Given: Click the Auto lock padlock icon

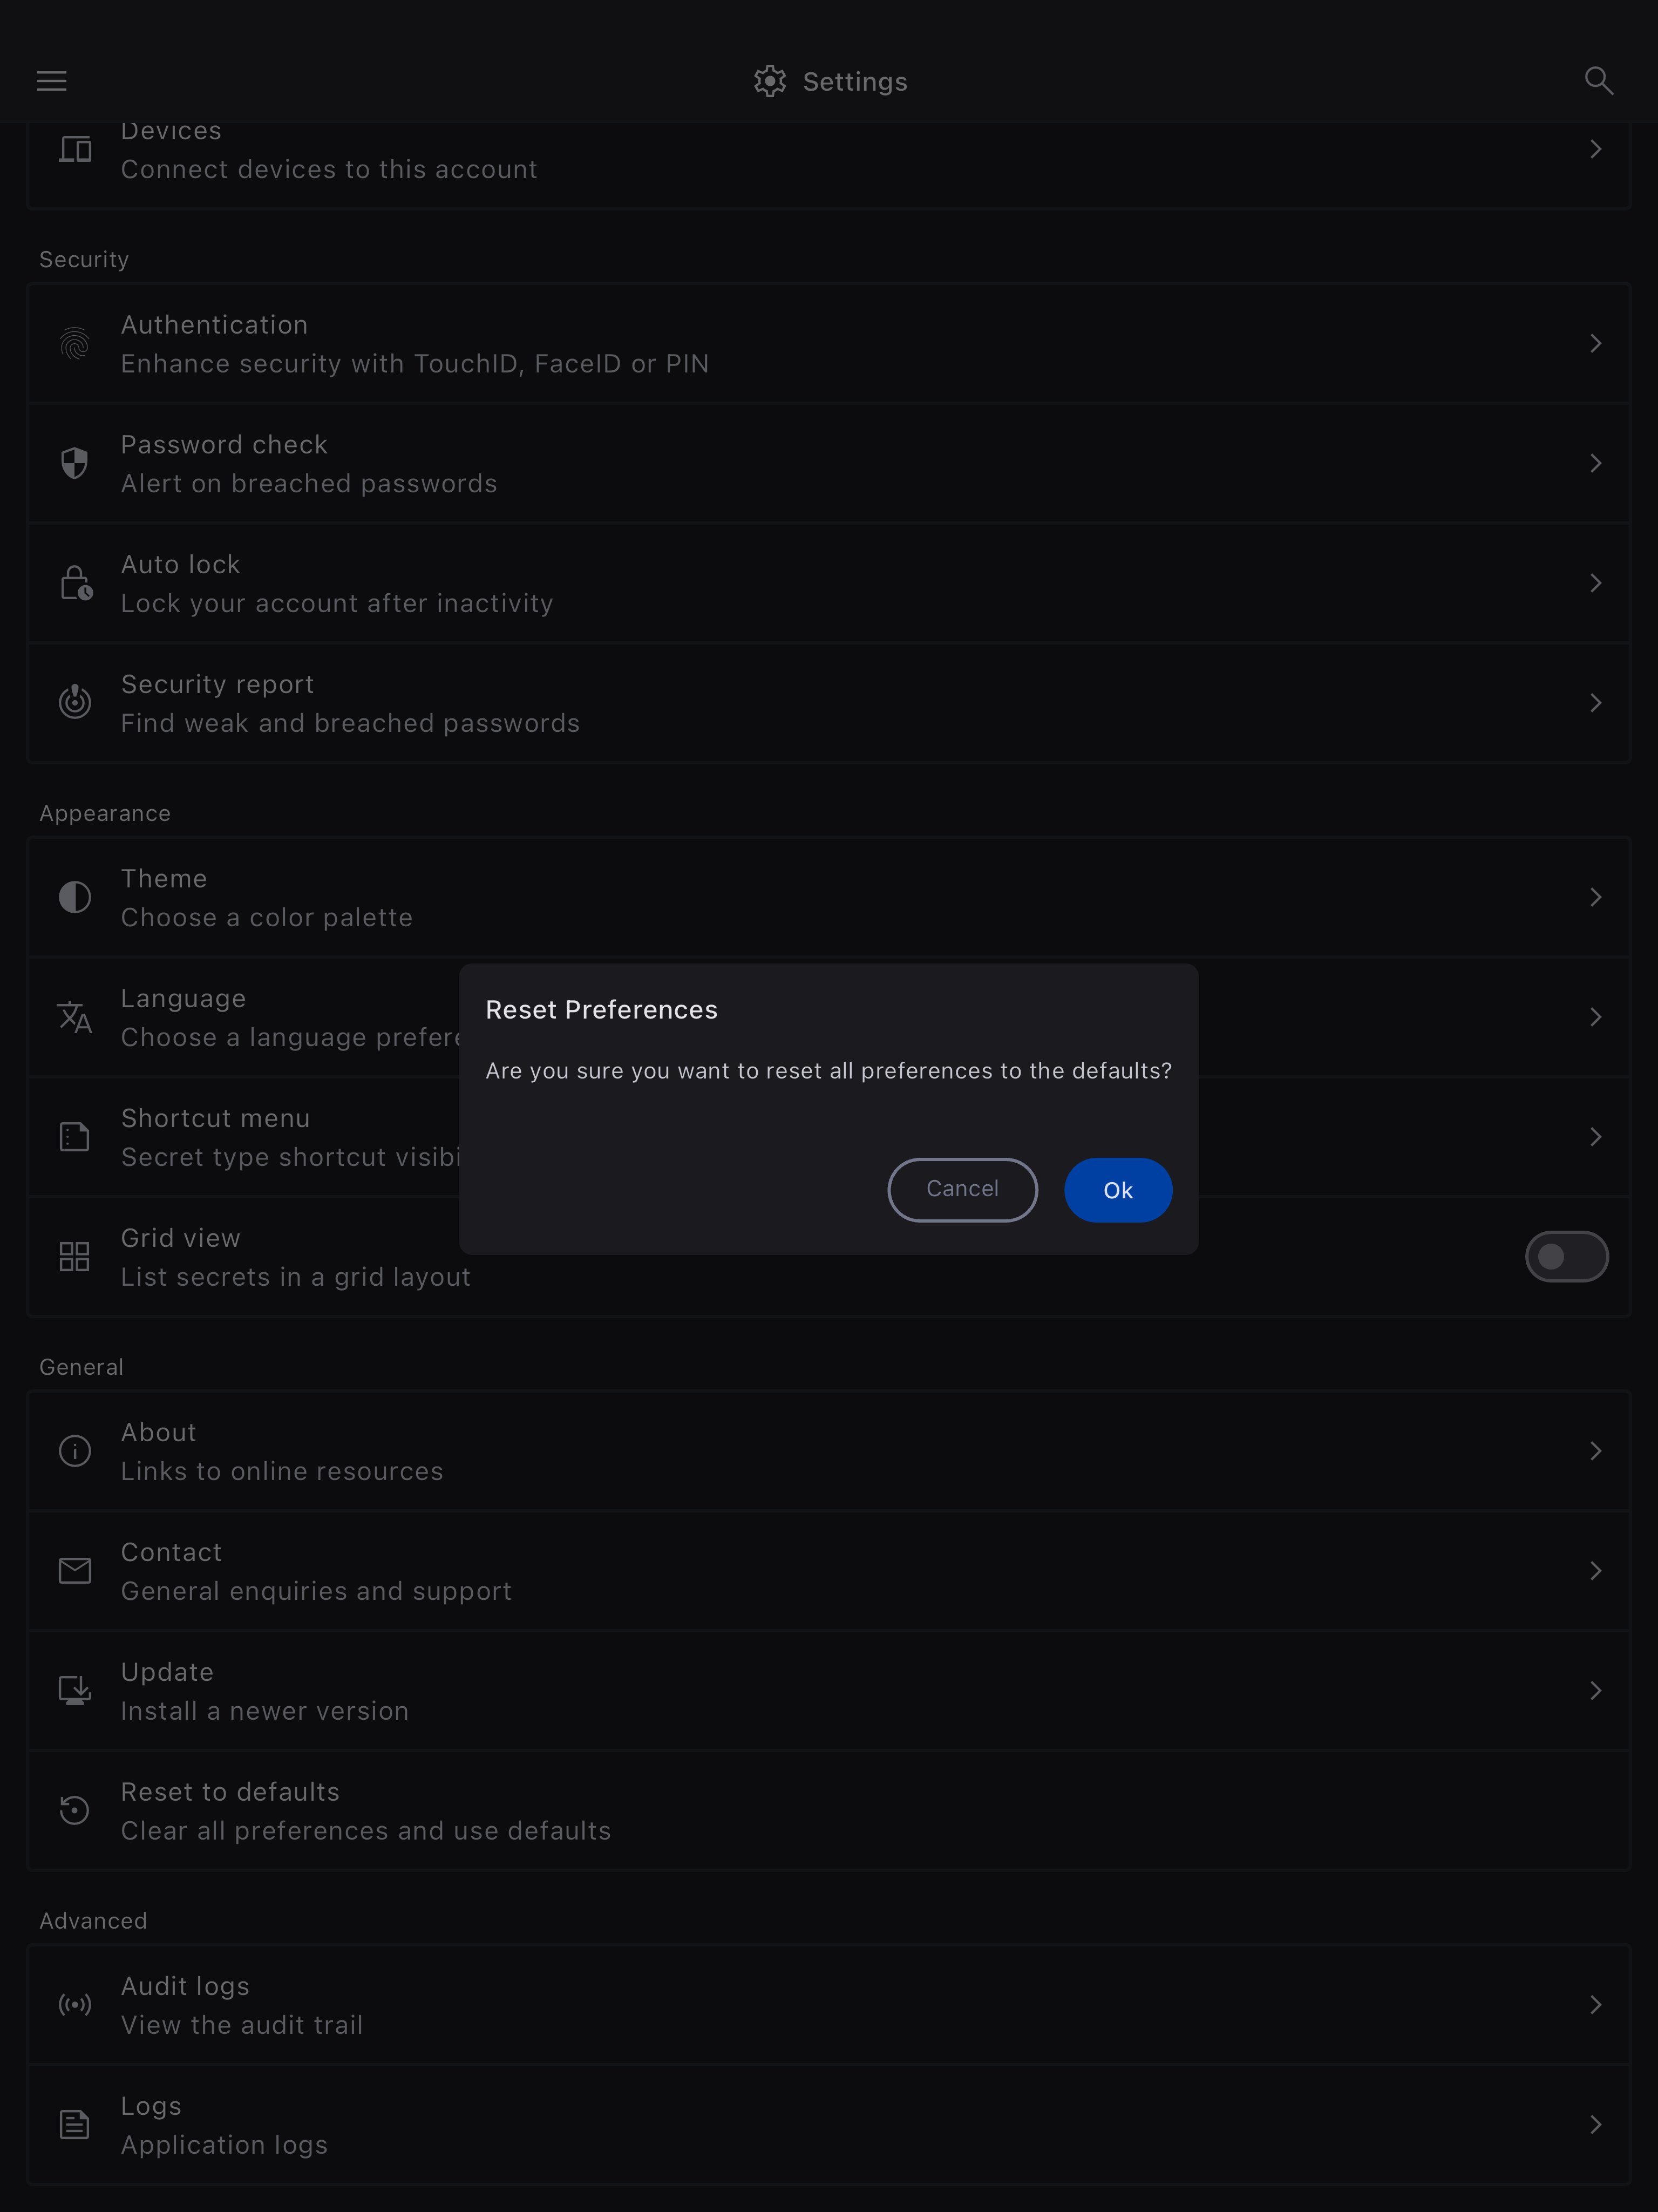Looking at the screenshot, I should [x=75, y=583].
